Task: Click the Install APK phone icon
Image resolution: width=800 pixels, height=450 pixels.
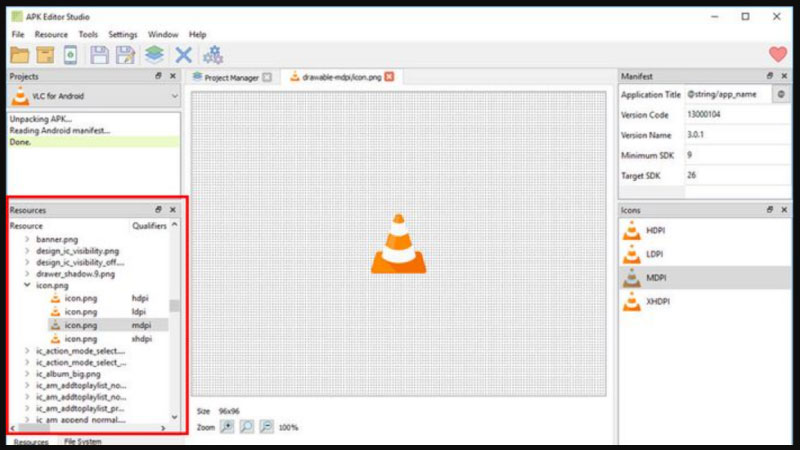Action: (70, 55)
